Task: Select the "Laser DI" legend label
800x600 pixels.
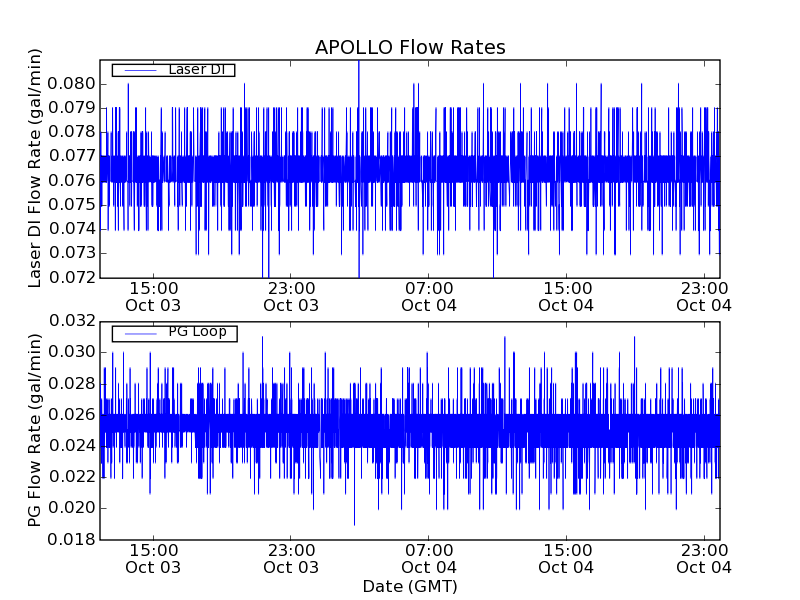Action: pyautogui.click(x=196, y=69)
